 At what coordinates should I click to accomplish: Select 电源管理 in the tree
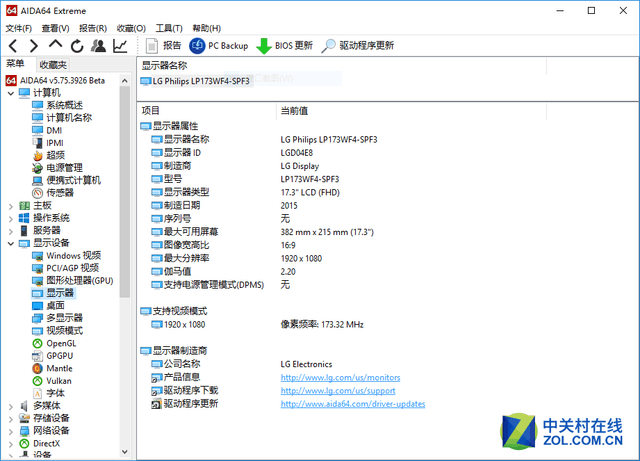tap(57, 168)
